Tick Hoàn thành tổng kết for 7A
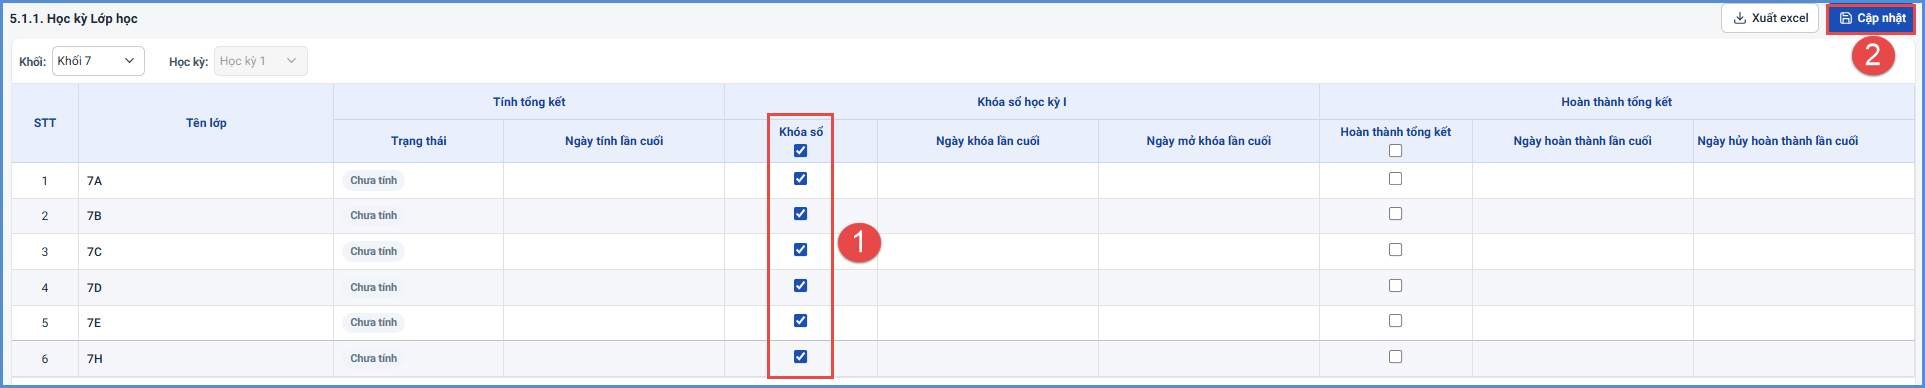The width and height of the screenshot is (1925, 388). point(1395,179)
